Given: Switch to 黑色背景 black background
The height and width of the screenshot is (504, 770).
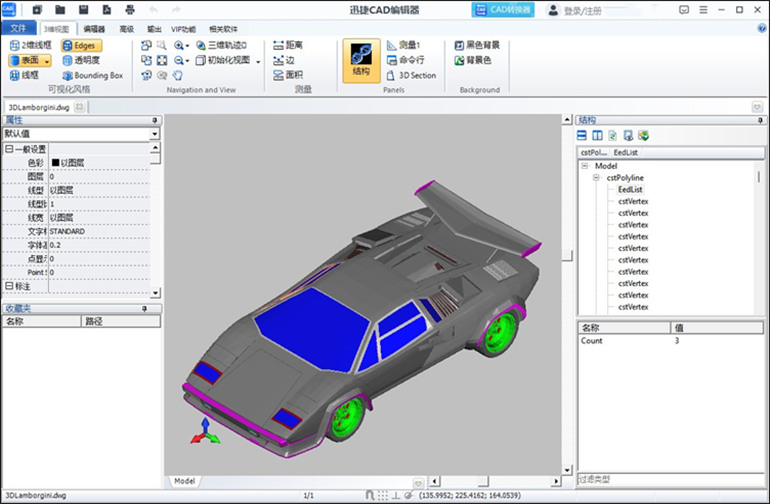Looking at the screenshot, I should pos(476,45).
